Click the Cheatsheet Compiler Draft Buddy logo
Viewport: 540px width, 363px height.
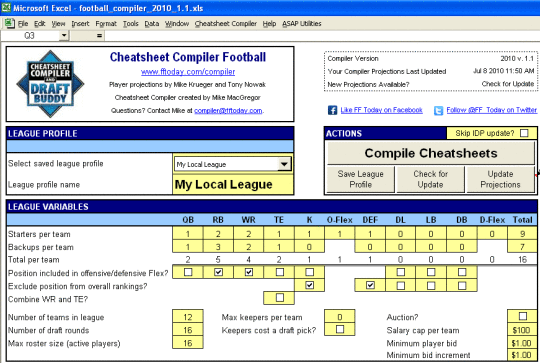(50, 84)
